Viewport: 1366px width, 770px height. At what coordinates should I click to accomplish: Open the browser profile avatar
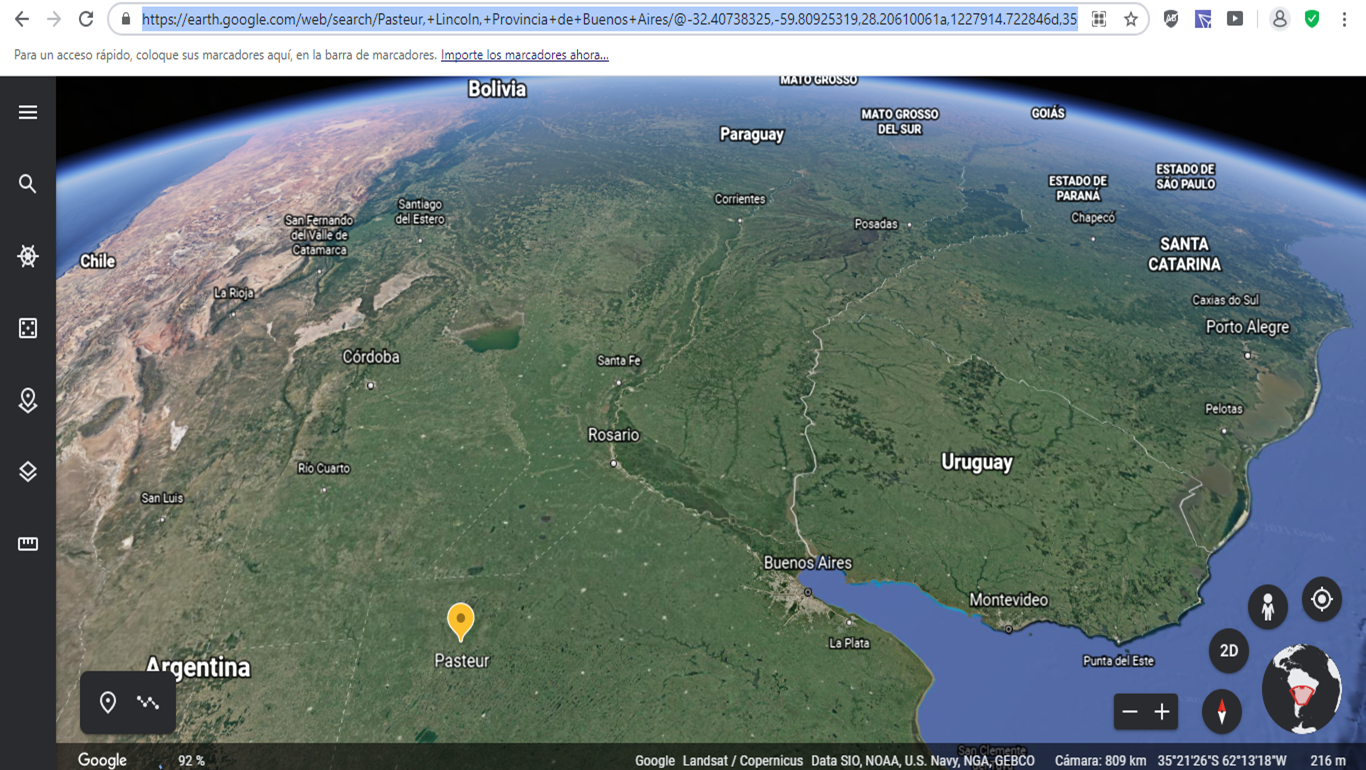pyautogui.click(x=1280, y=19)
